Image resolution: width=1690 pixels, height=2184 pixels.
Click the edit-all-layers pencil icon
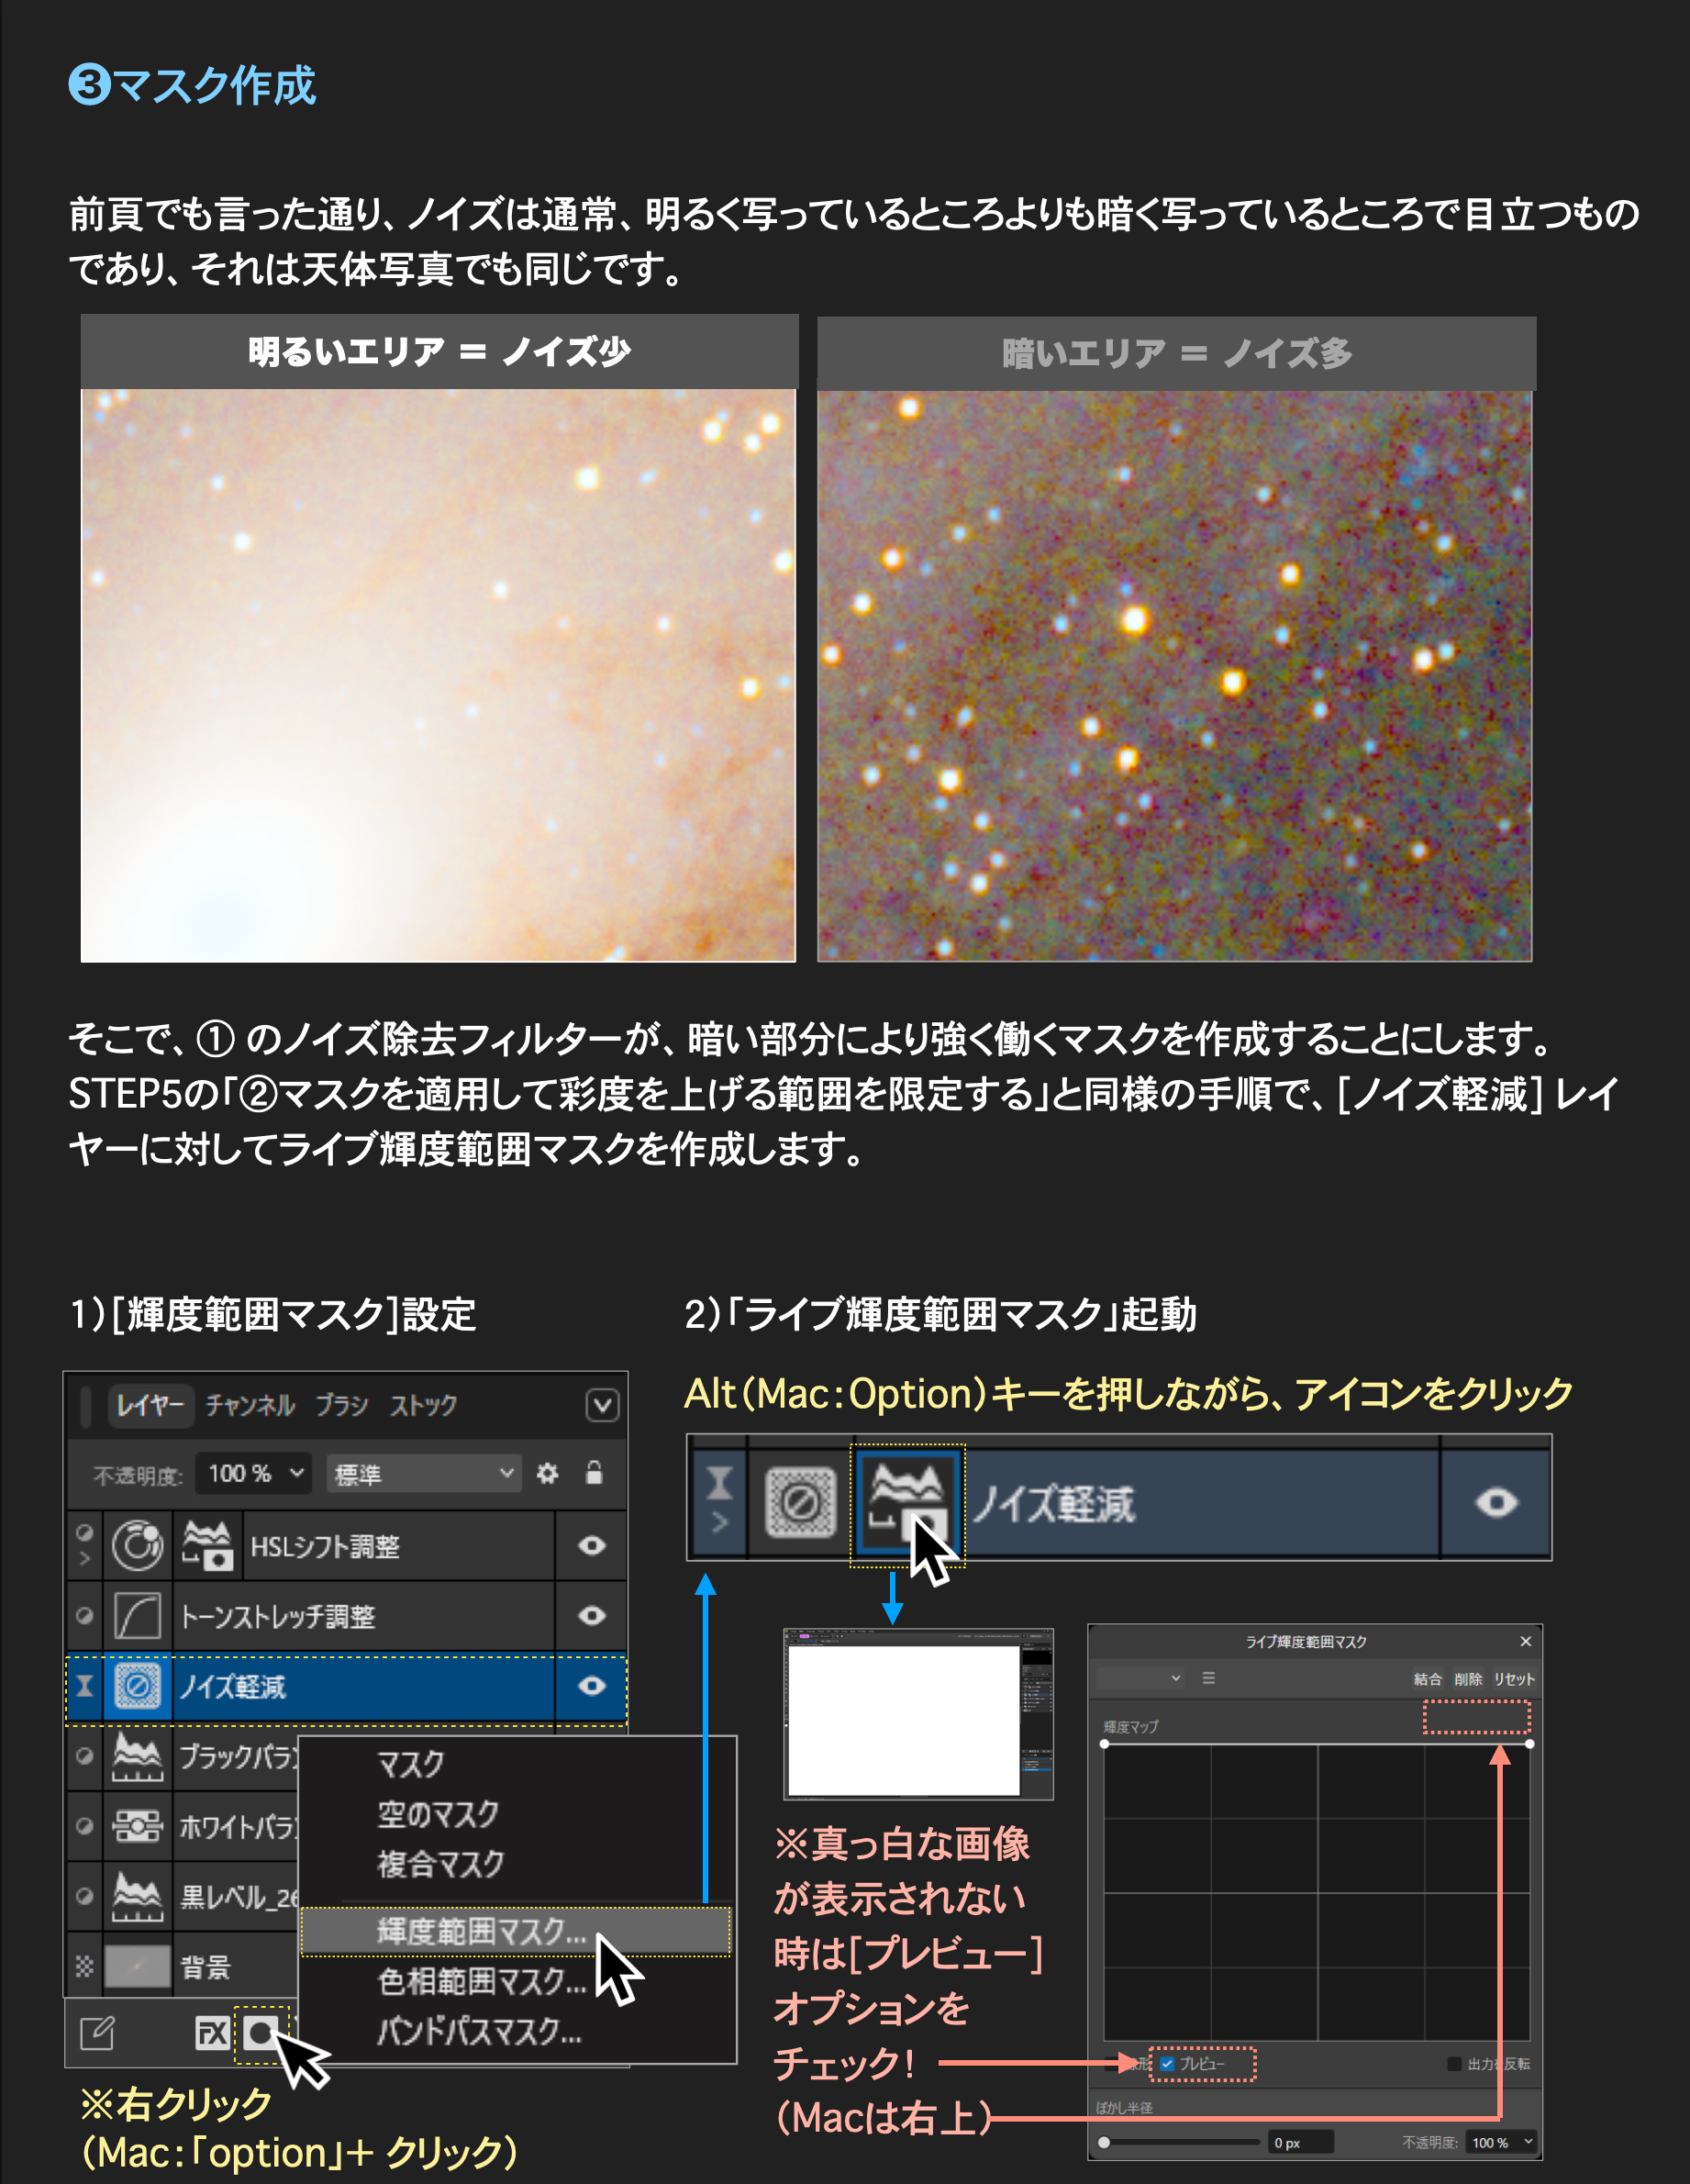97,2033
